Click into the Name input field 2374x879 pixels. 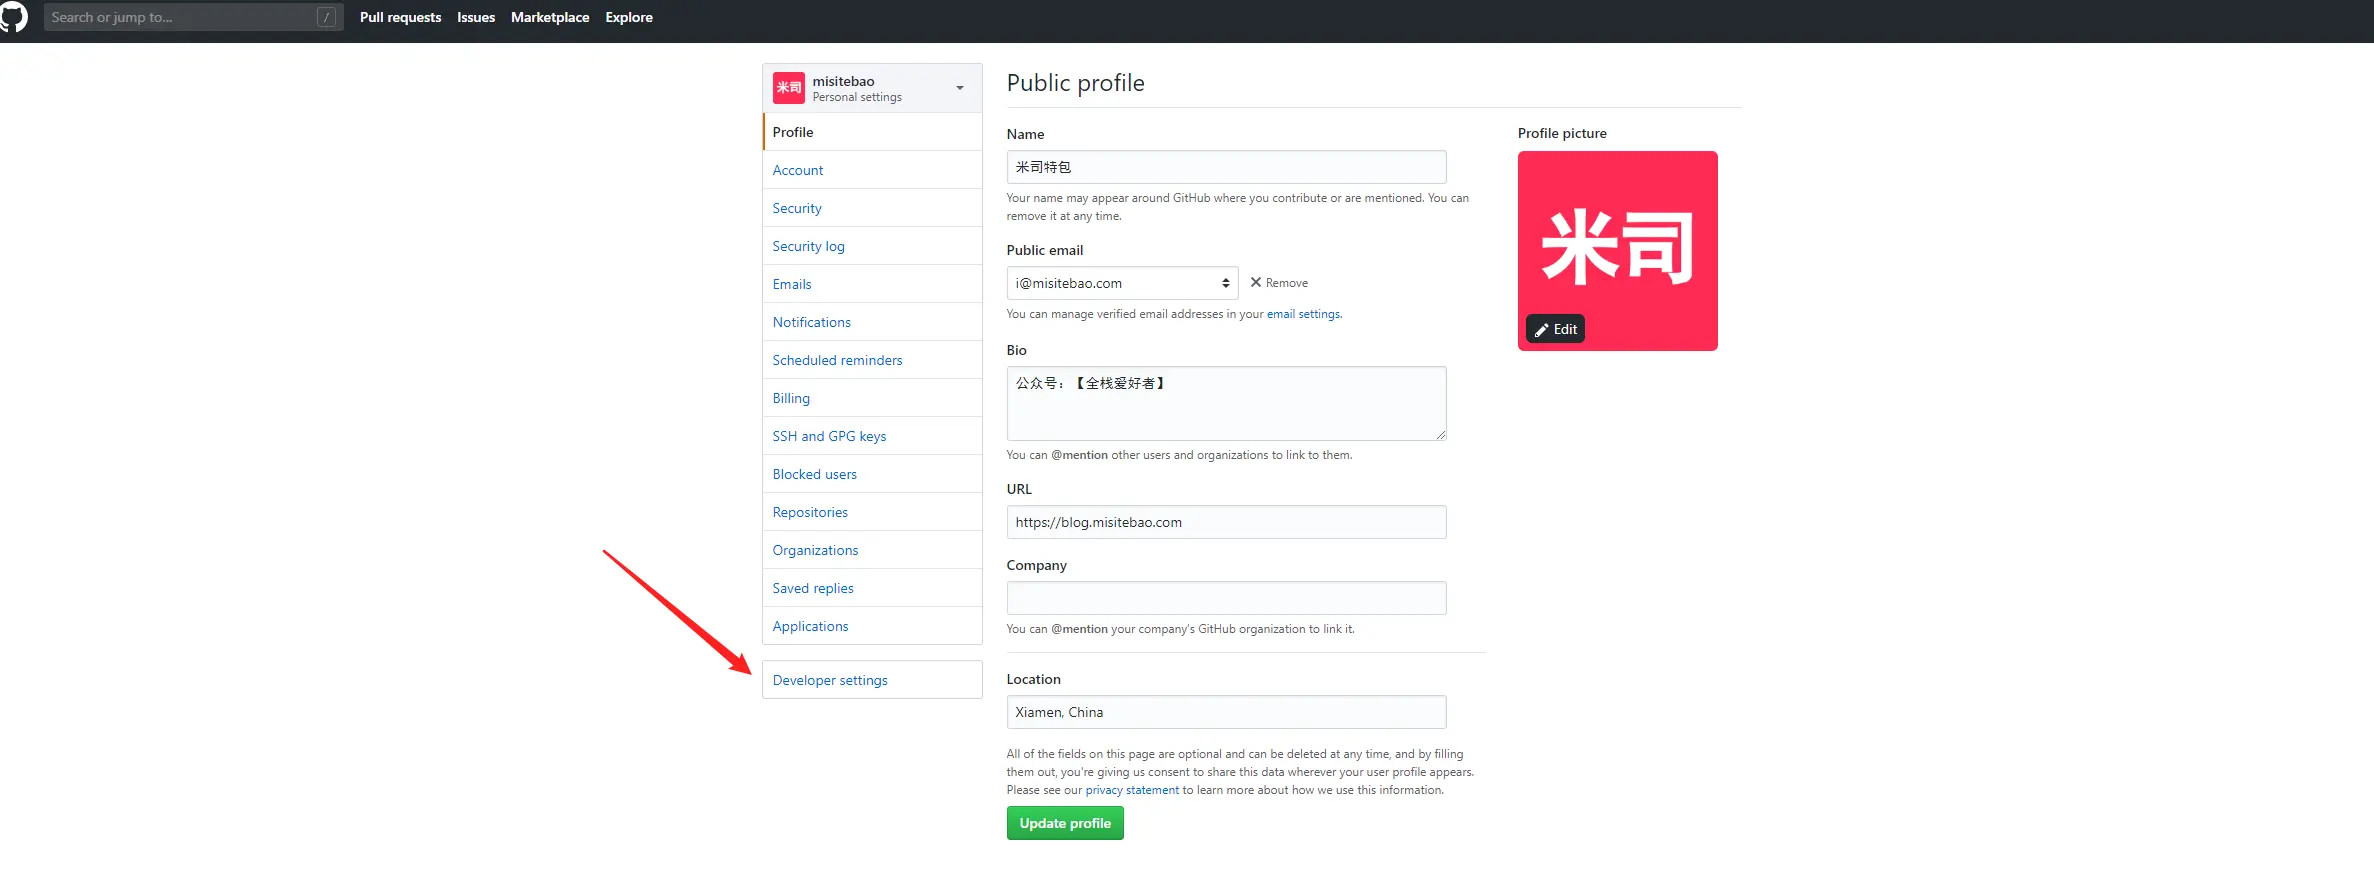pos(1226,167)
